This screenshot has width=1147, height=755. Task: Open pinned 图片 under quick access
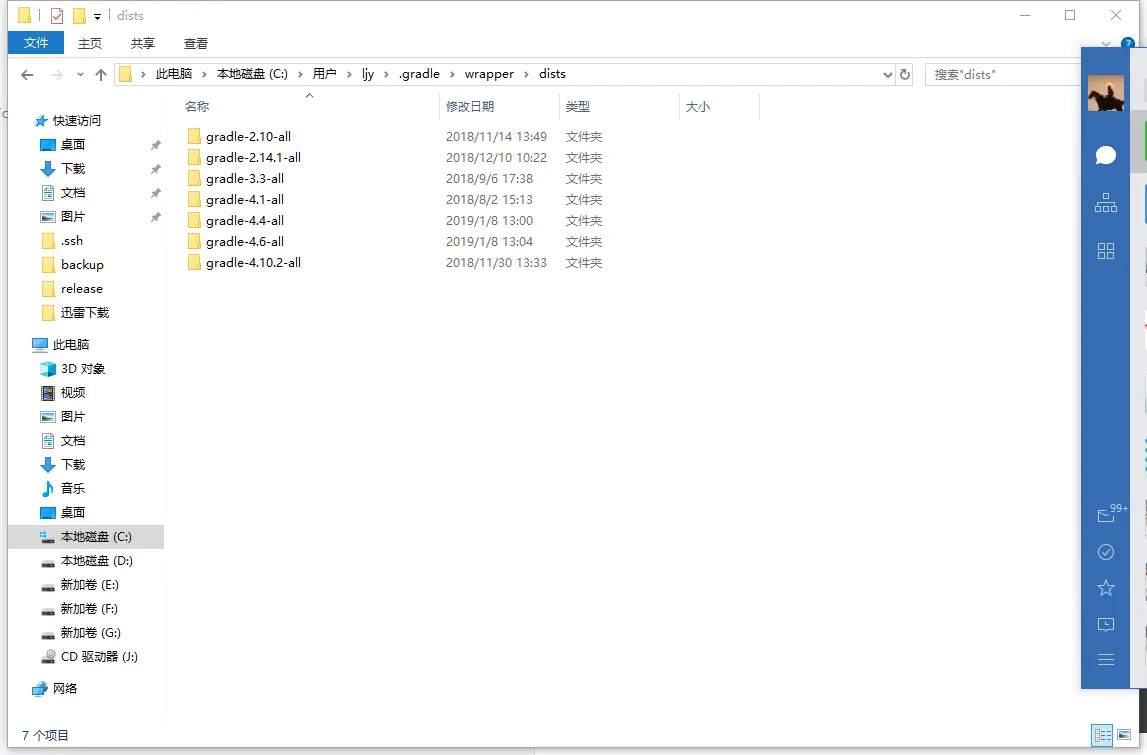pyautogui.click(x=72, y=217)
